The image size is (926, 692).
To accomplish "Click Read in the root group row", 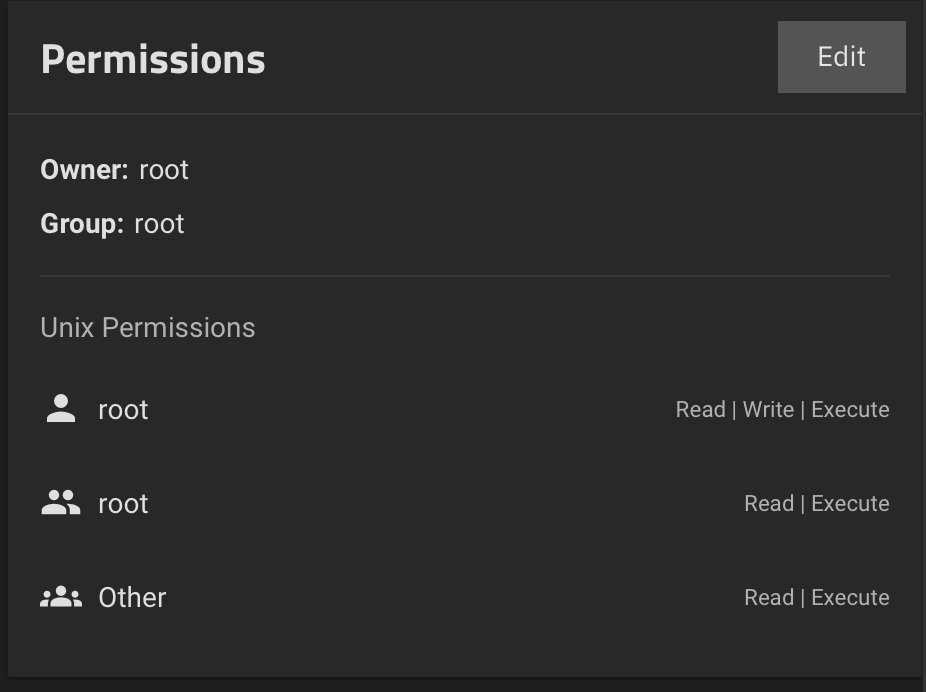I will point(769,504).
